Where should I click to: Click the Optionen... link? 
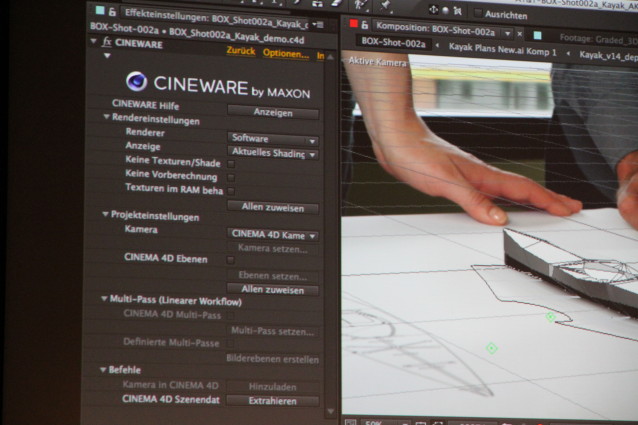(286, 53)
